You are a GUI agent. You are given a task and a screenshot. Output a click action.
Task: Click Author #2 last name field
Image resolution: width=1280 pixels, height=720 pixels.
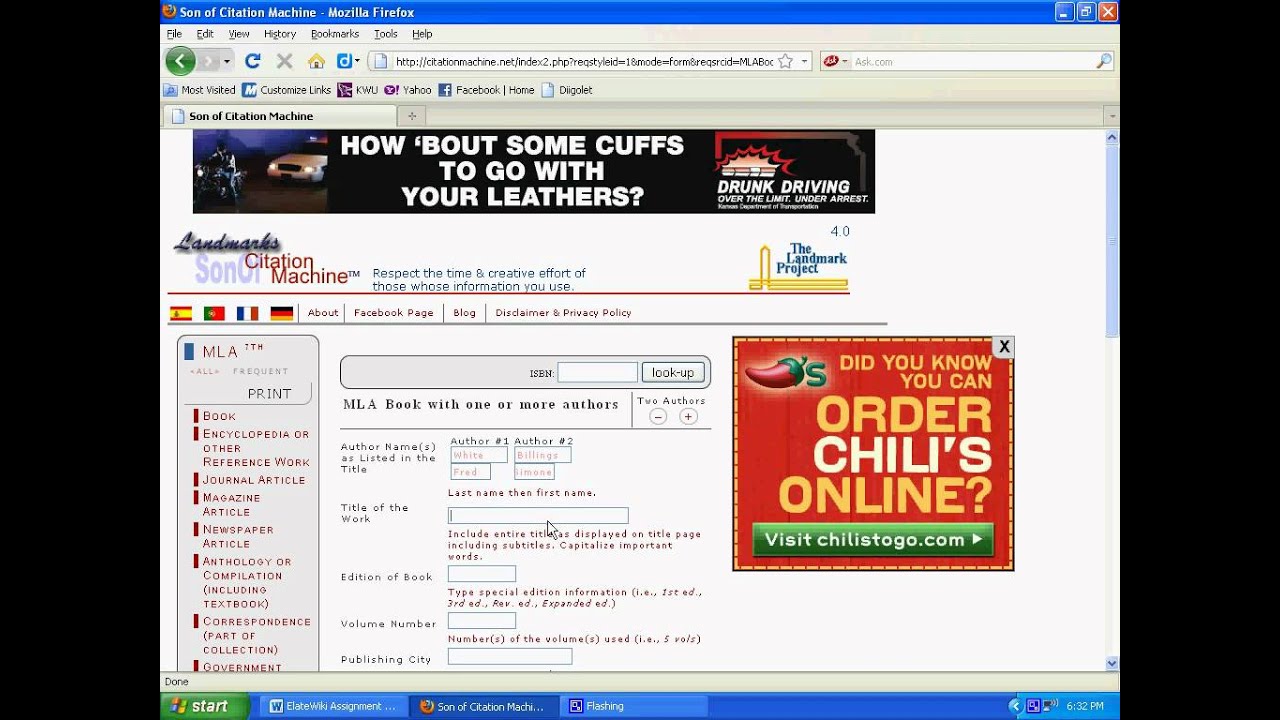pyautogui.click(x=543, y=455)
